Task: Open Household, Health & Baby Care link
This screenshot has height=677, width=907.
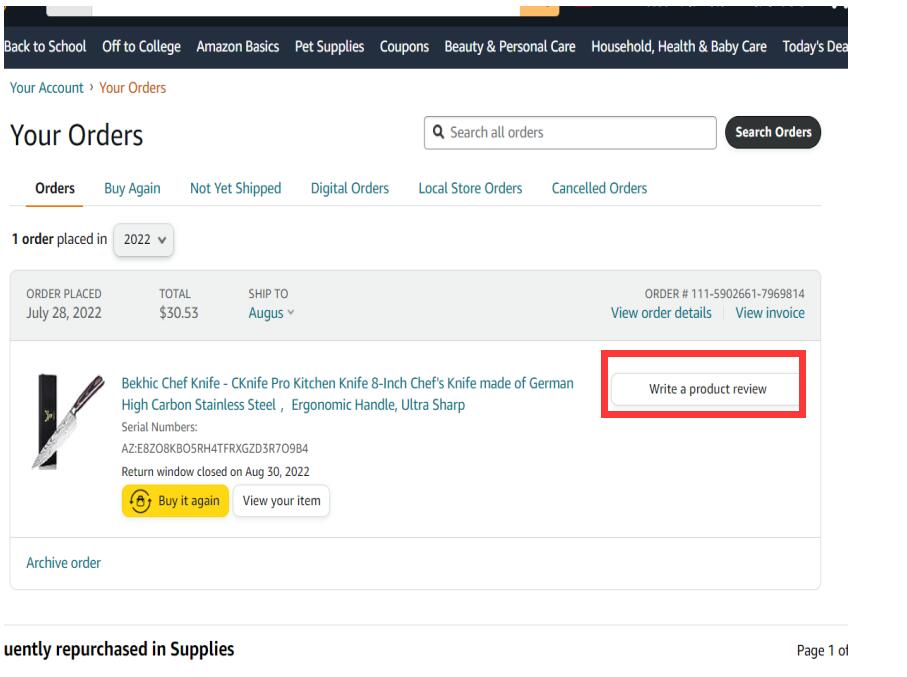Action: [x=679, y=46]
